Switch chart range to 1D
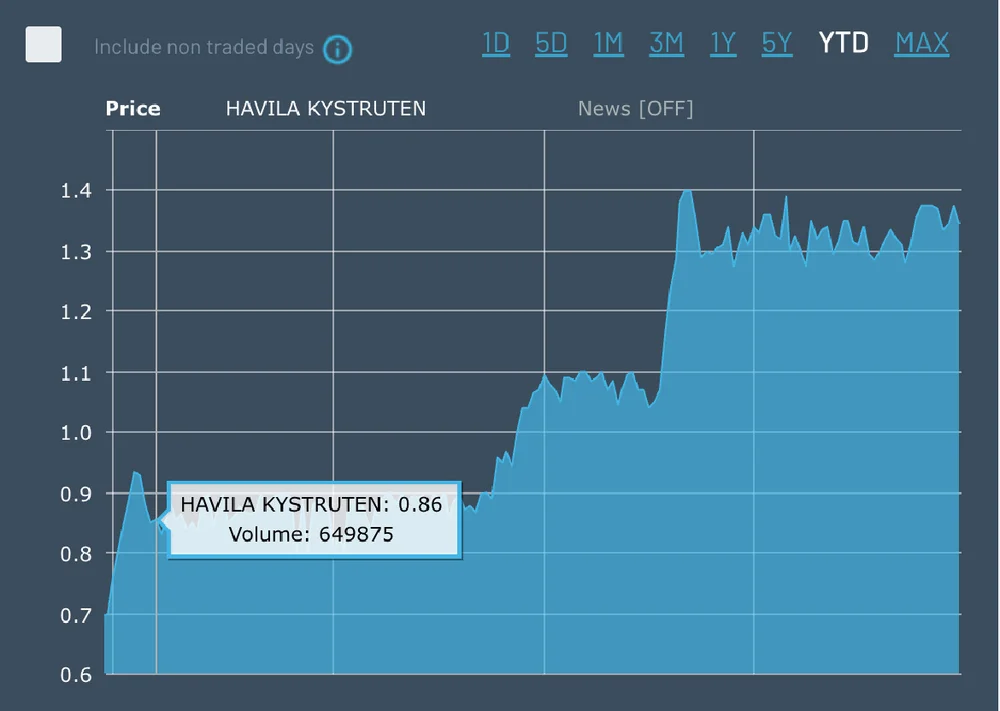Screen dimensions: 1000x711 click(496, 43)
